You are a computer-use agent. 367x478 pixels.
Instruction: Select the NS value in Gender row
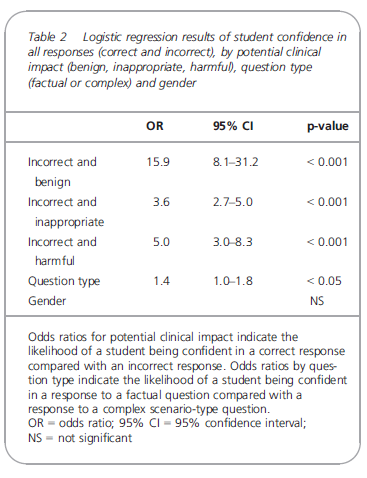pos(317,301)
